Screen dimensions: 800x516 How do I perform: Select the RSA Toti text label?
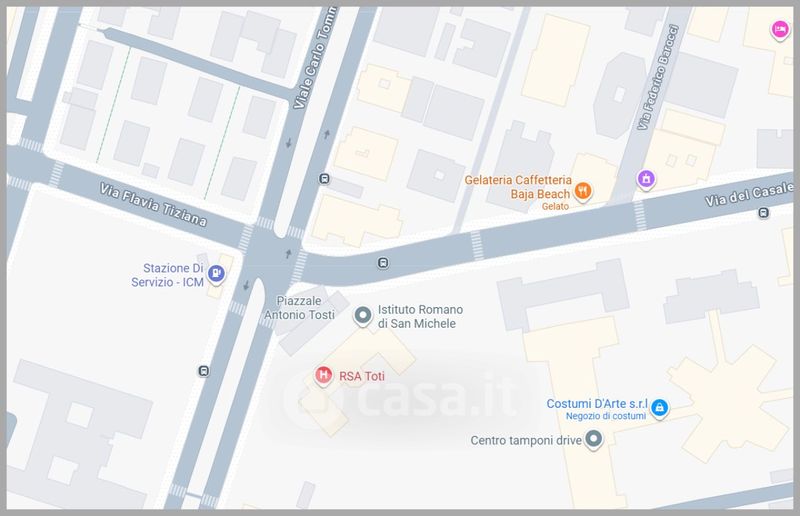click(362, 376)
